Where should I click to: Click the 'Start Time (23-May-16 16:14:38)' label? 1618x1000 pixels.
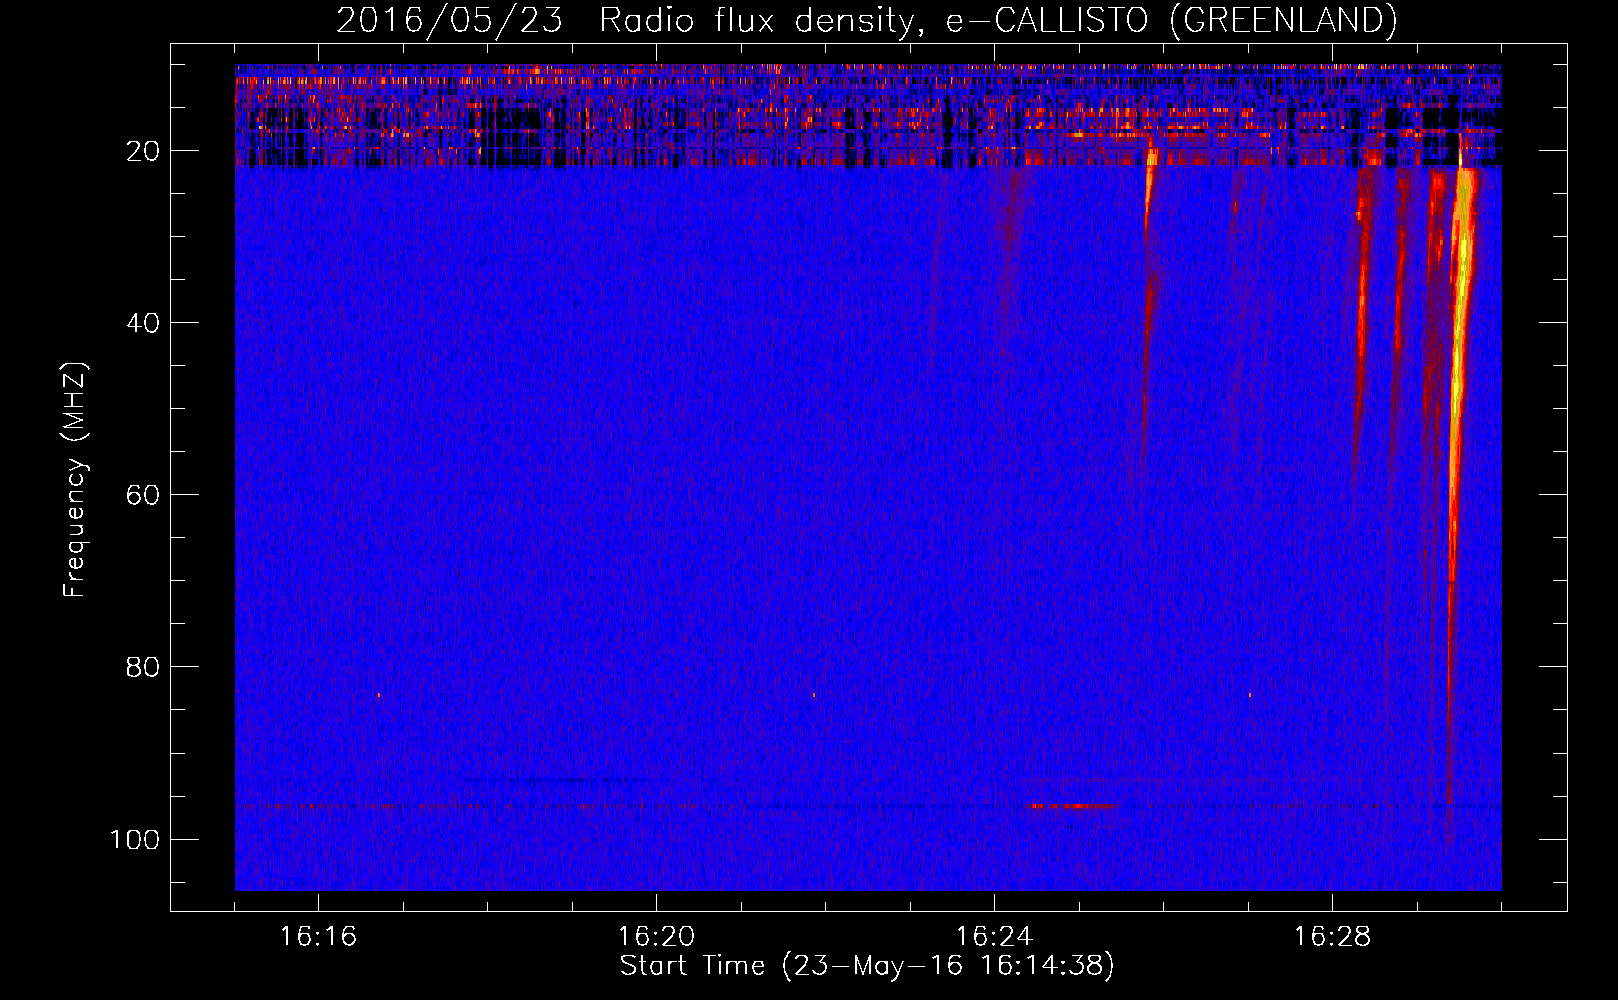(x=867, y=966)
